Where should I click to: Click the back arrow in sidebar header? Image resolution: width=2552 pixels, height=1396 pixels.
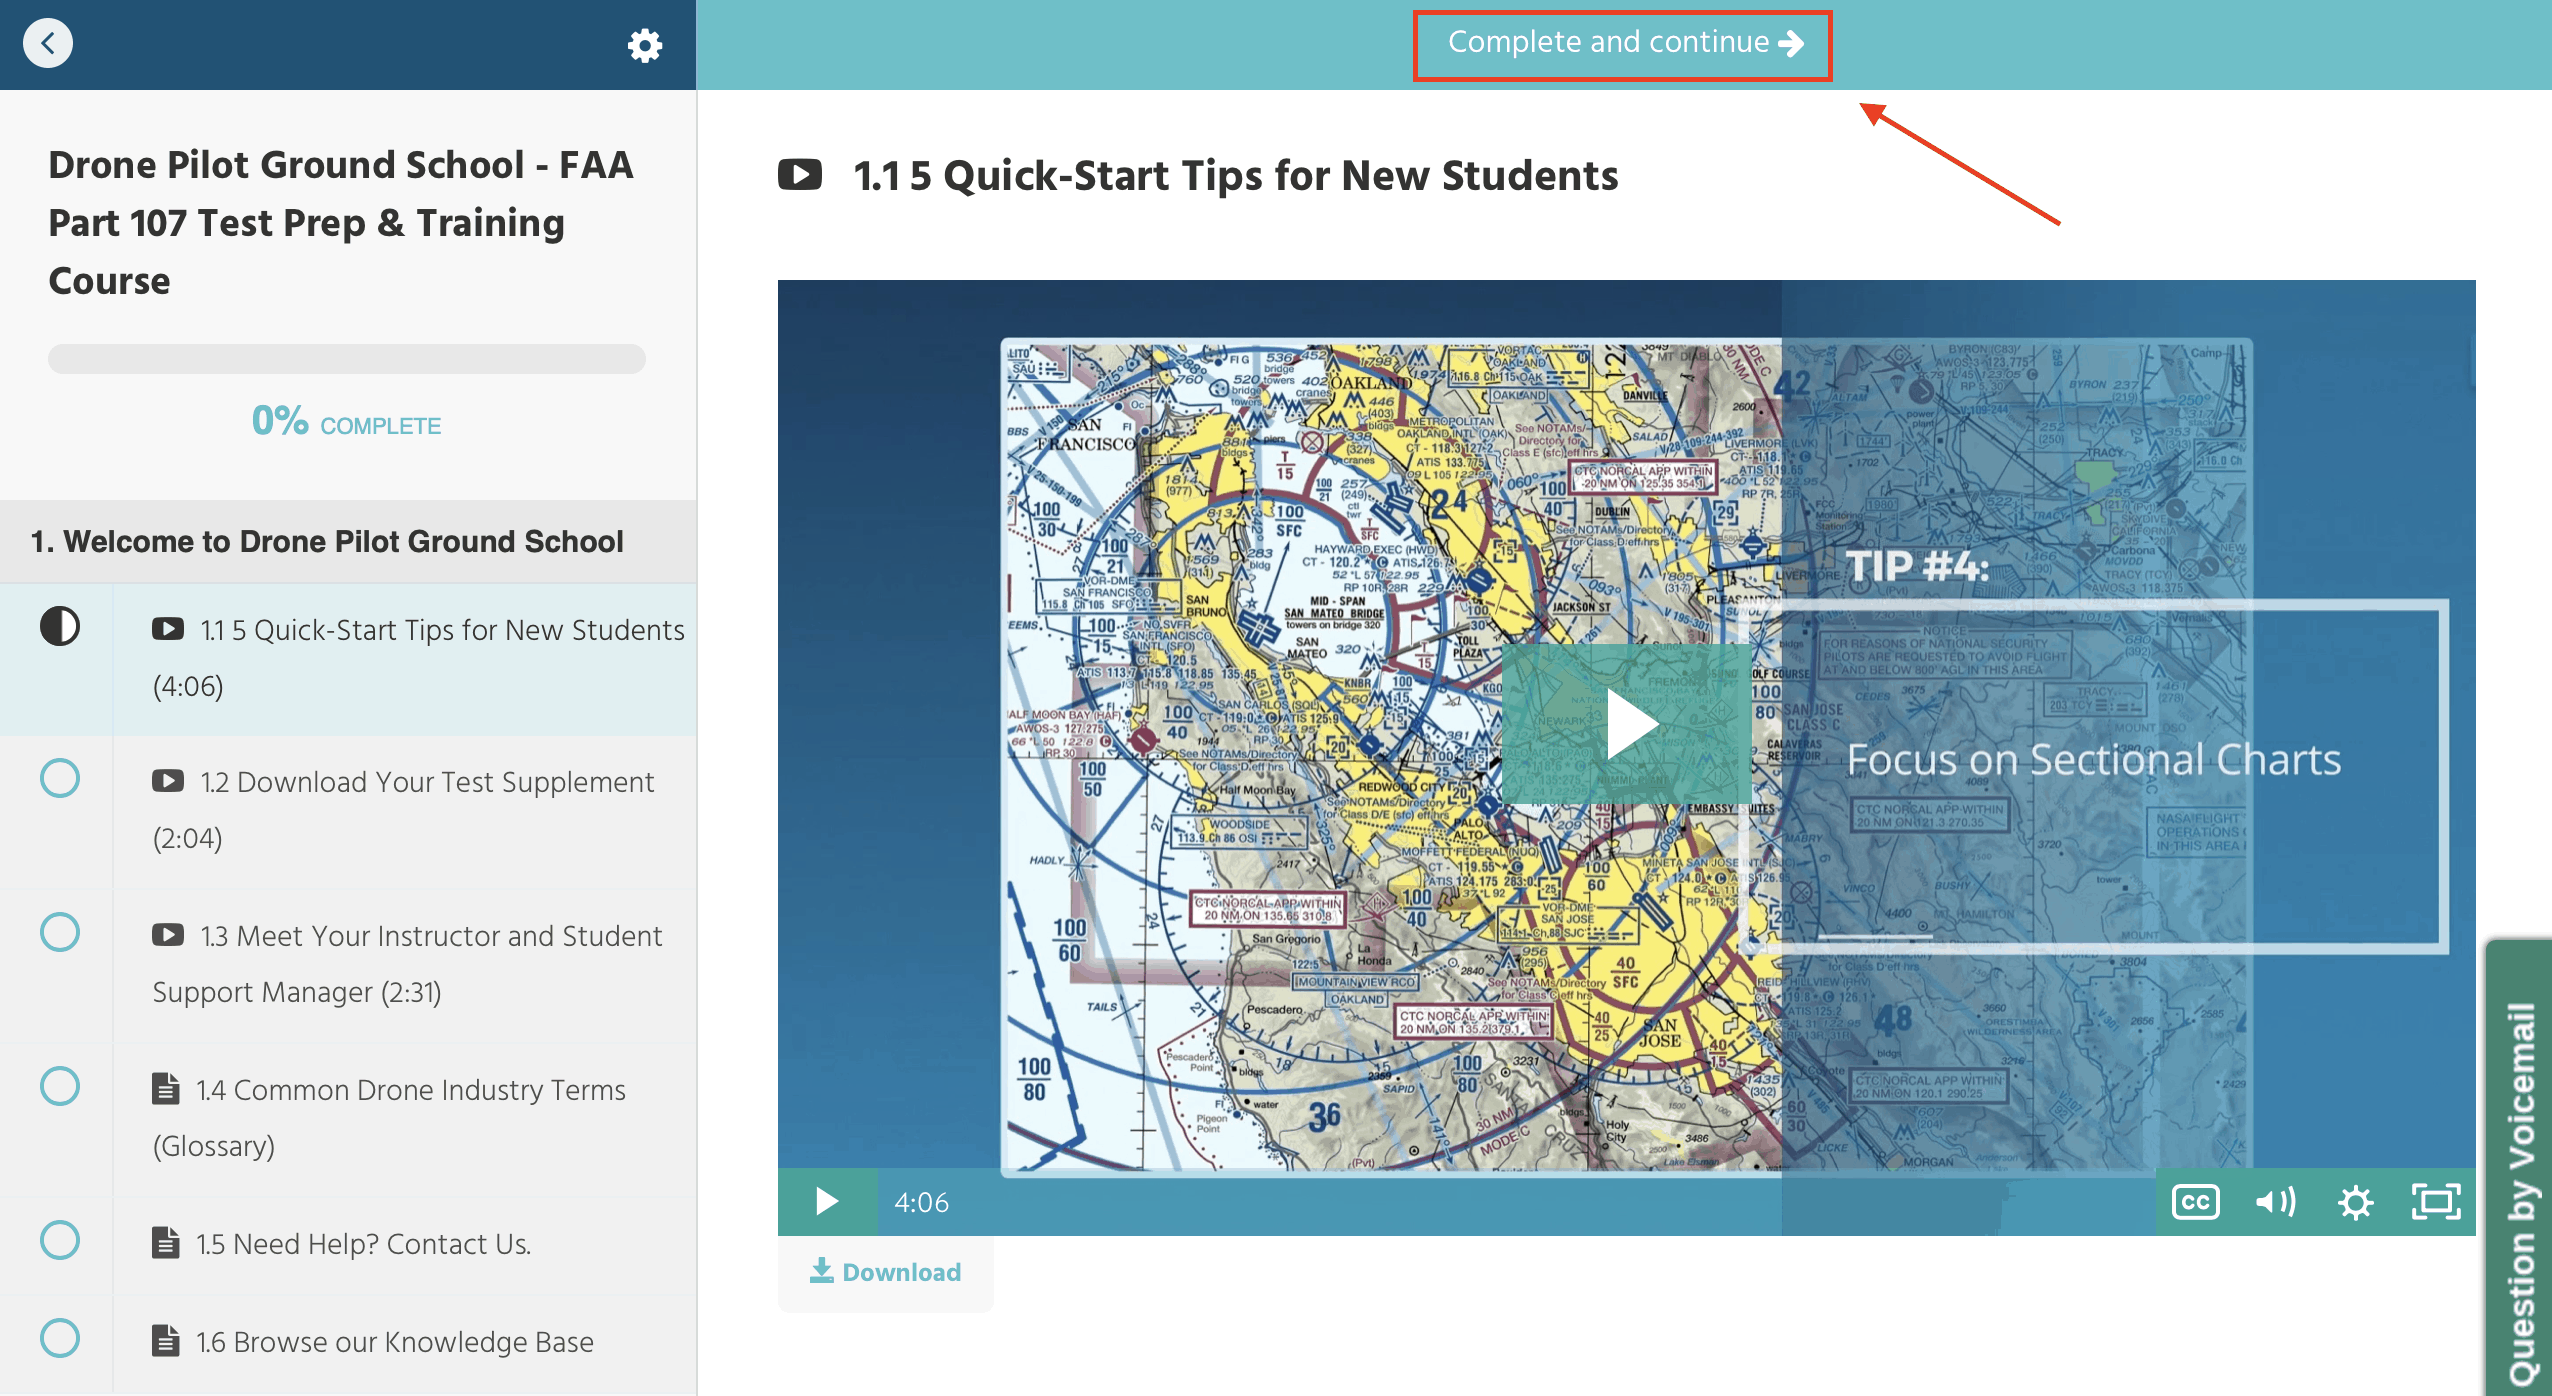(x=47, y=44)
